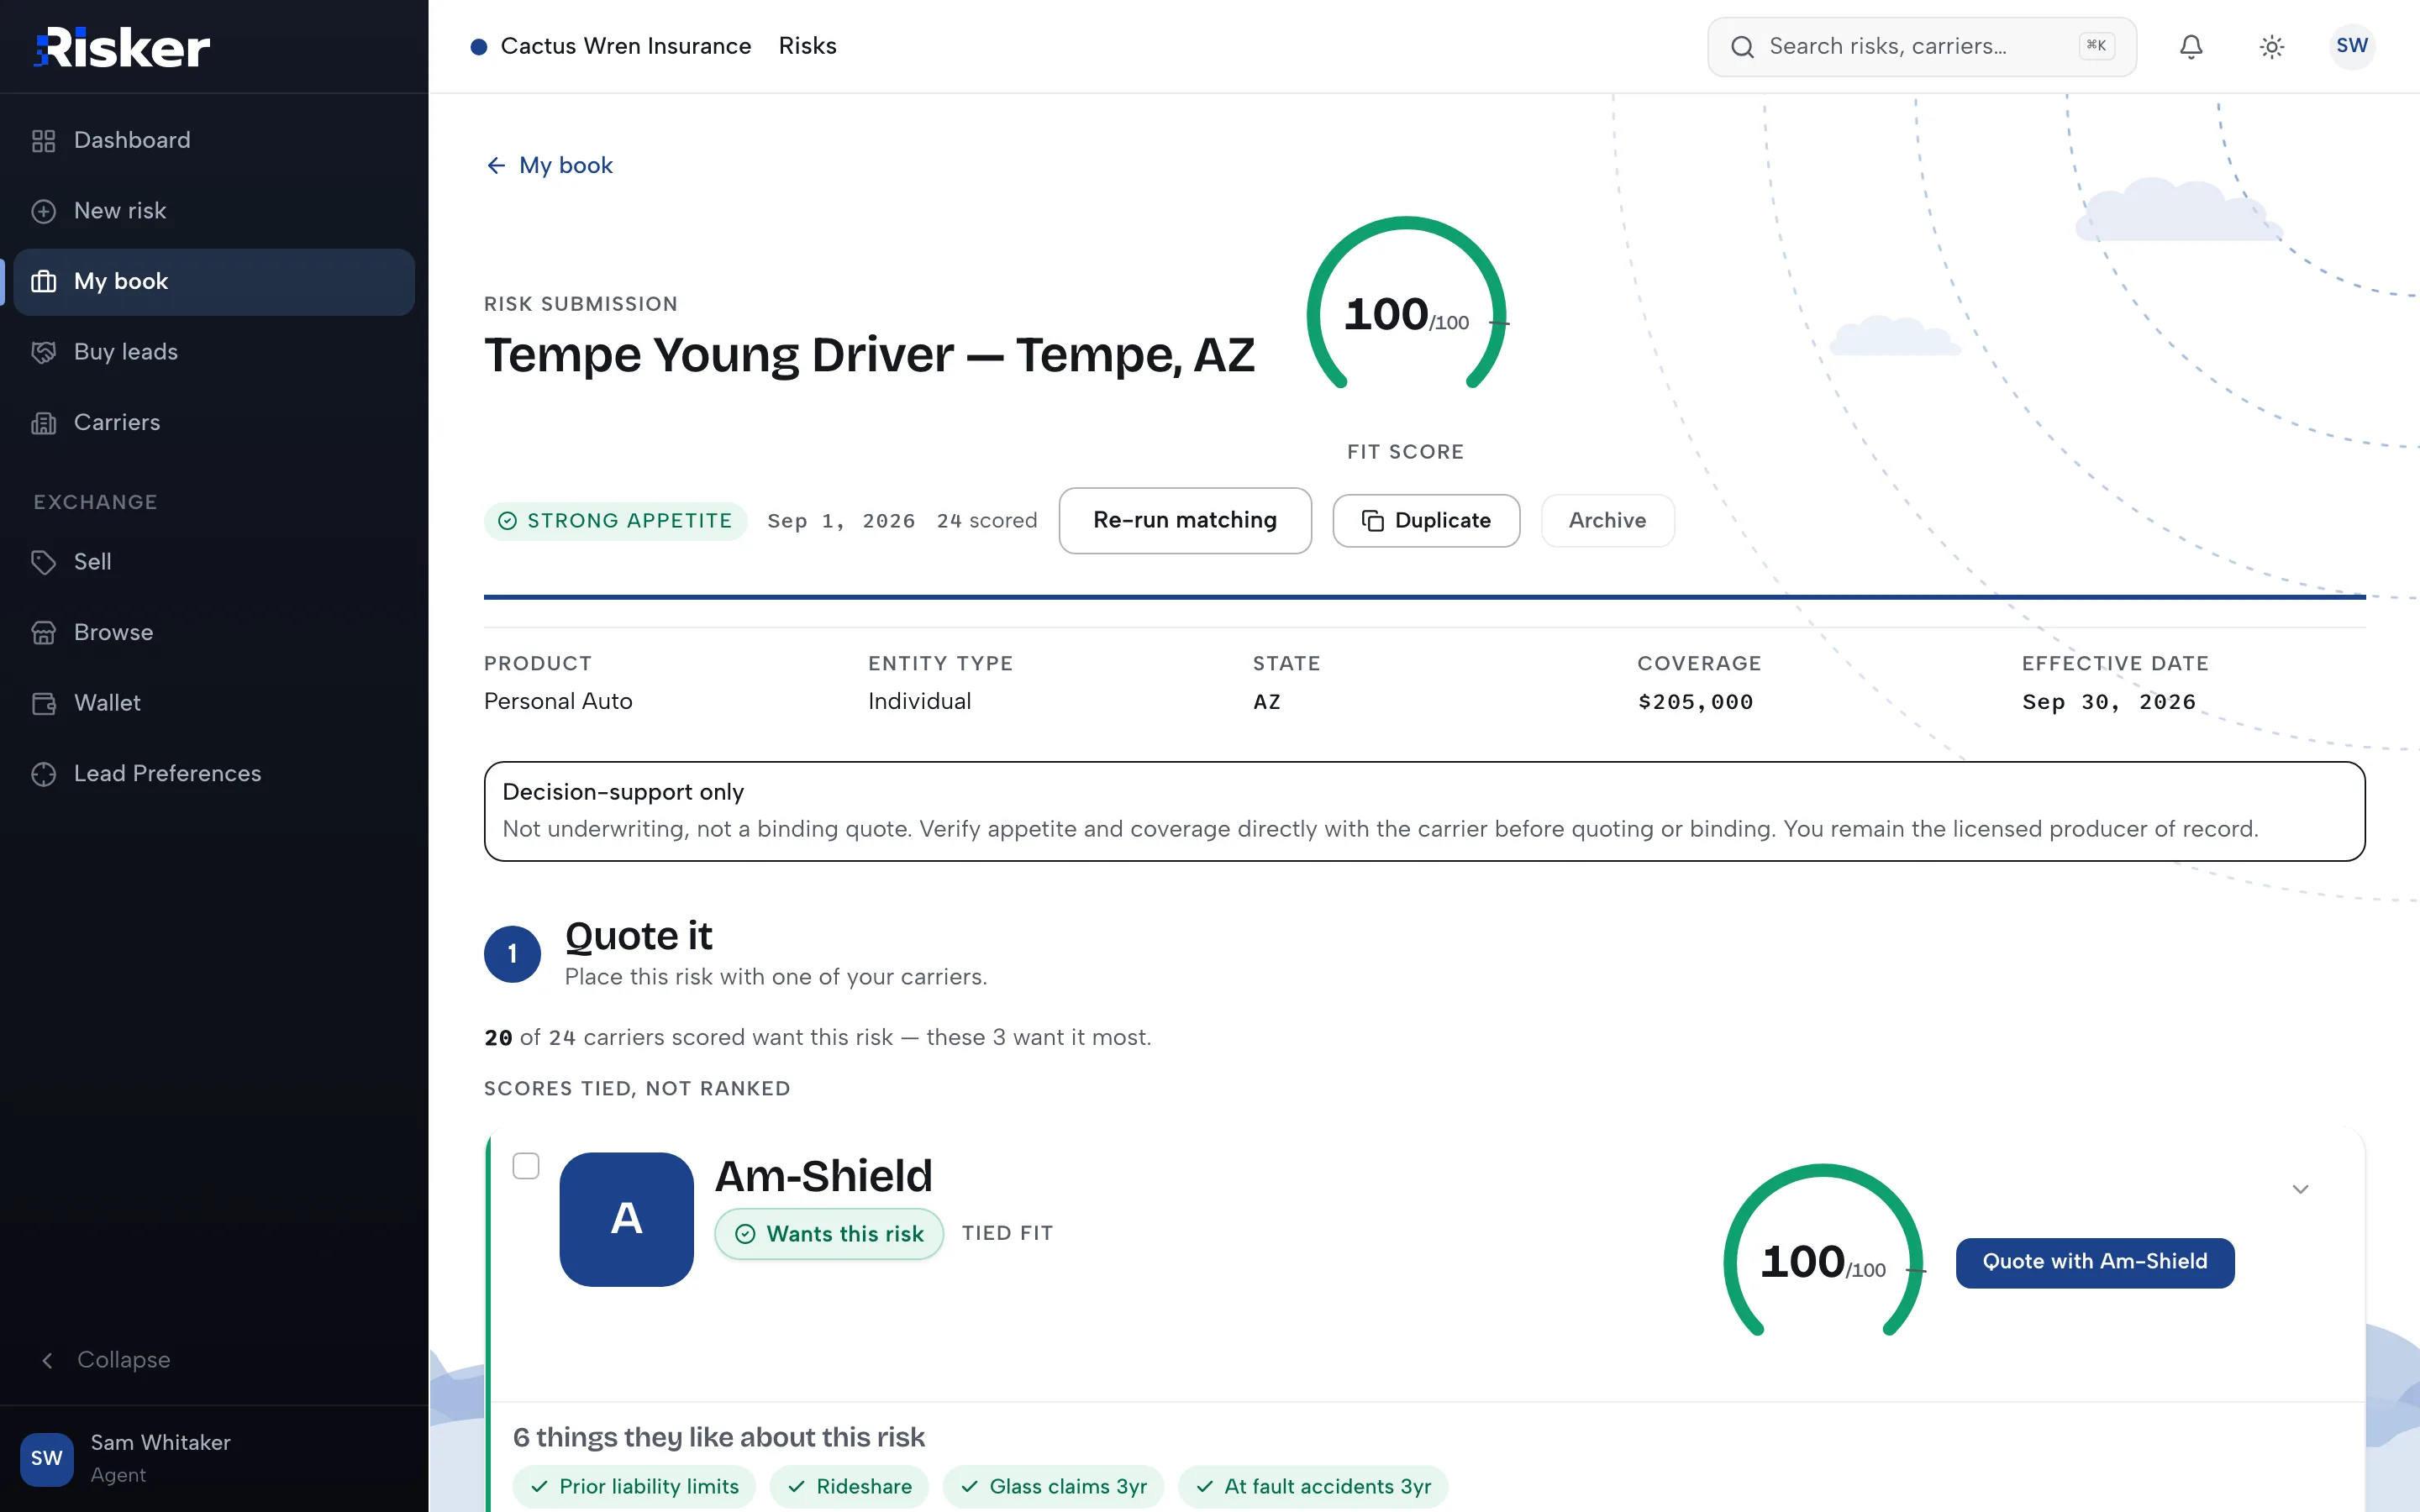The image size is (2420, 1512).
Task: Open Browse in the Exchange section
Action: (214, 633)
